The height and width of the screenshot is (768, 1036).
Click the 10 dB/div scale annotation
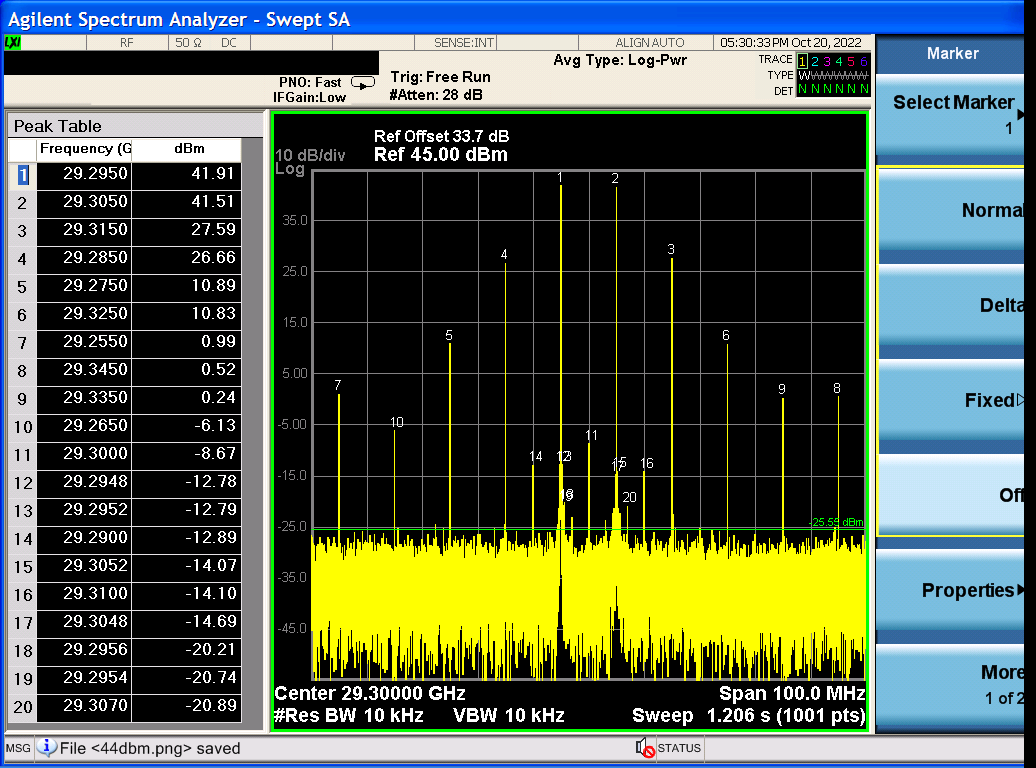(x=310, y=155)
